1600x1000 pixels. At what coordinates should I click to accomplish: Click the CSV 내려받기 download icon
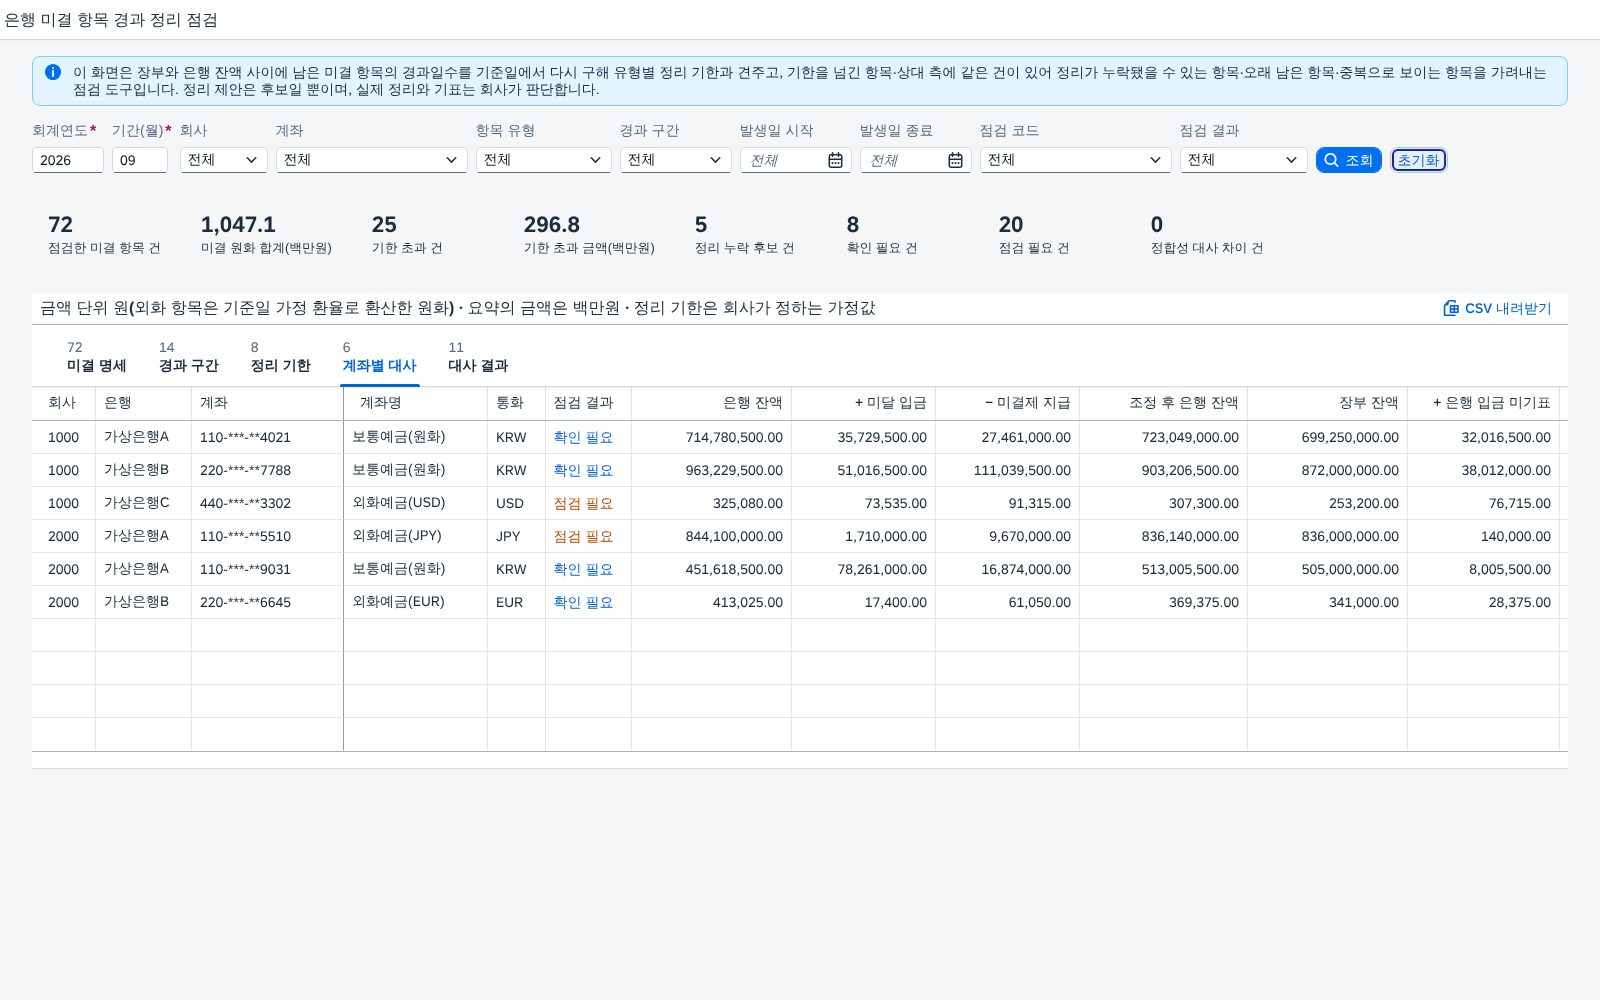1451,308
